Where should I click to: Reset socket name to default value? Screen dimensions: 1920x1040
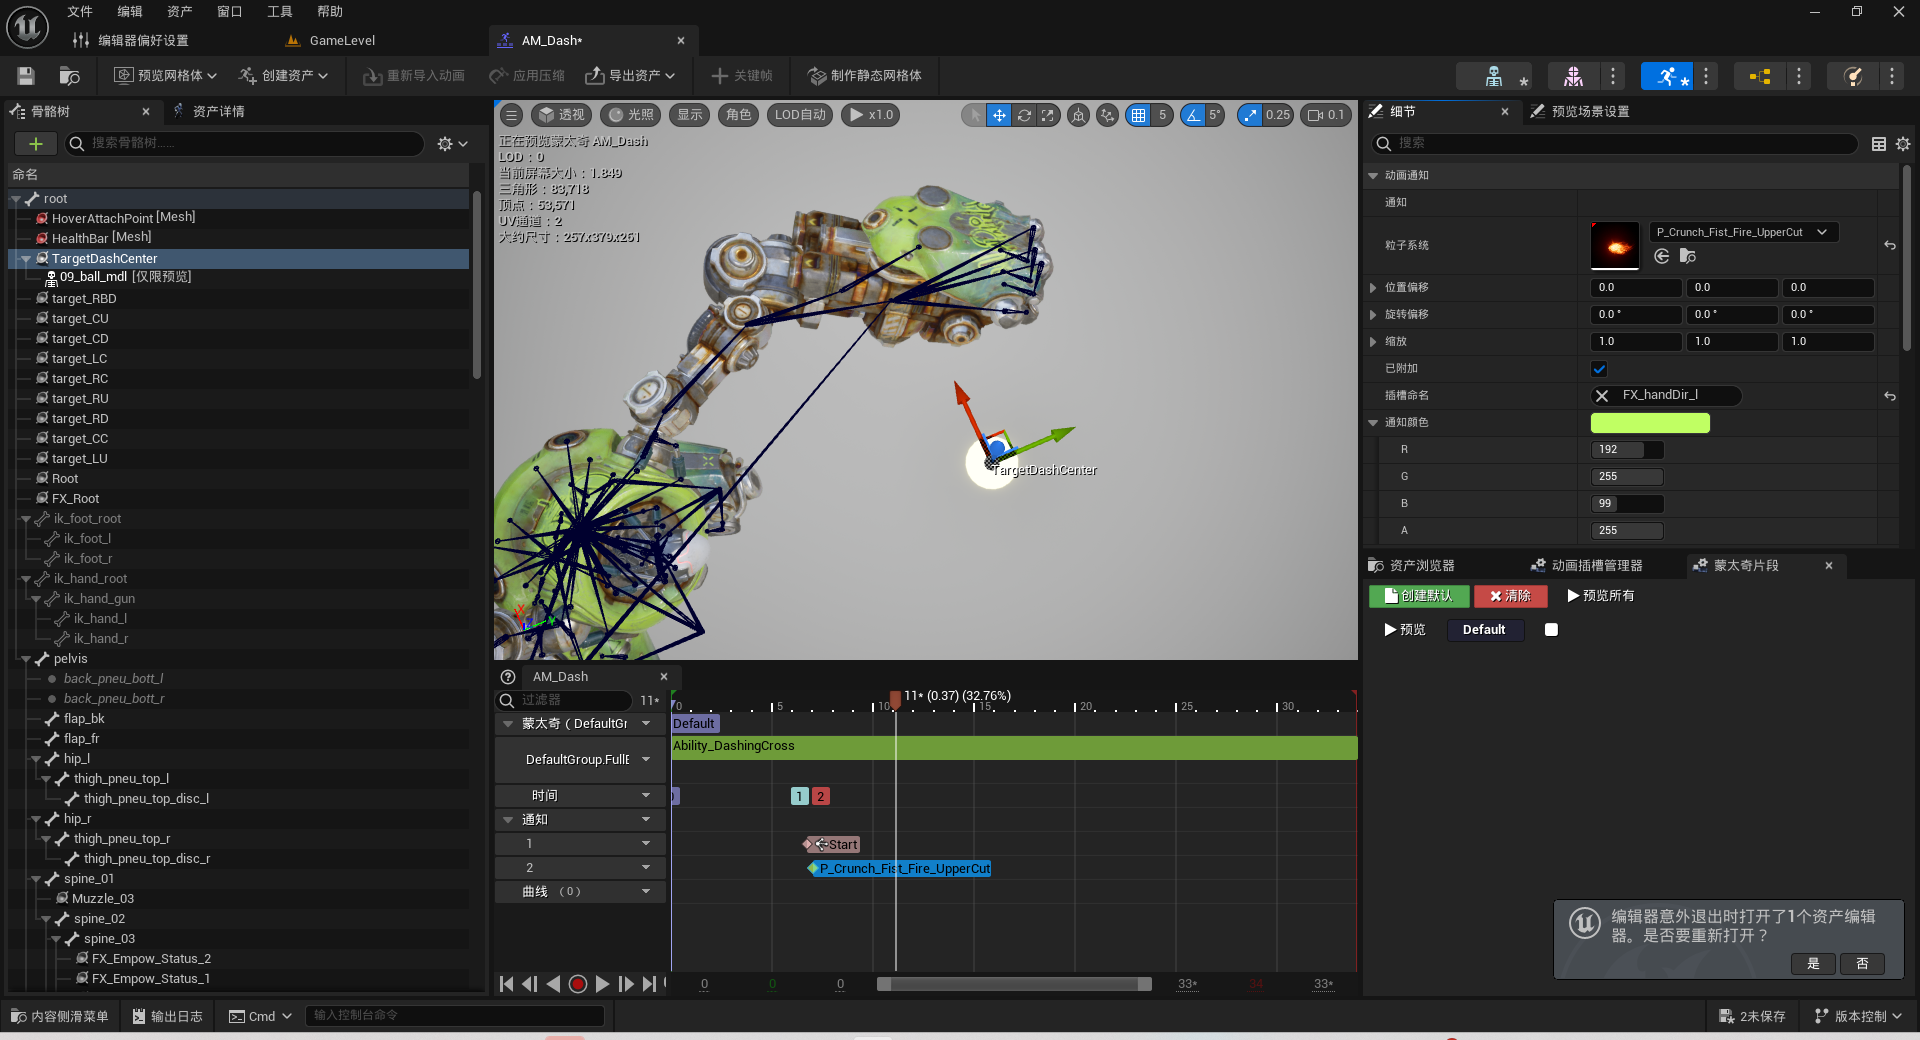click(x=1890, y=396)
